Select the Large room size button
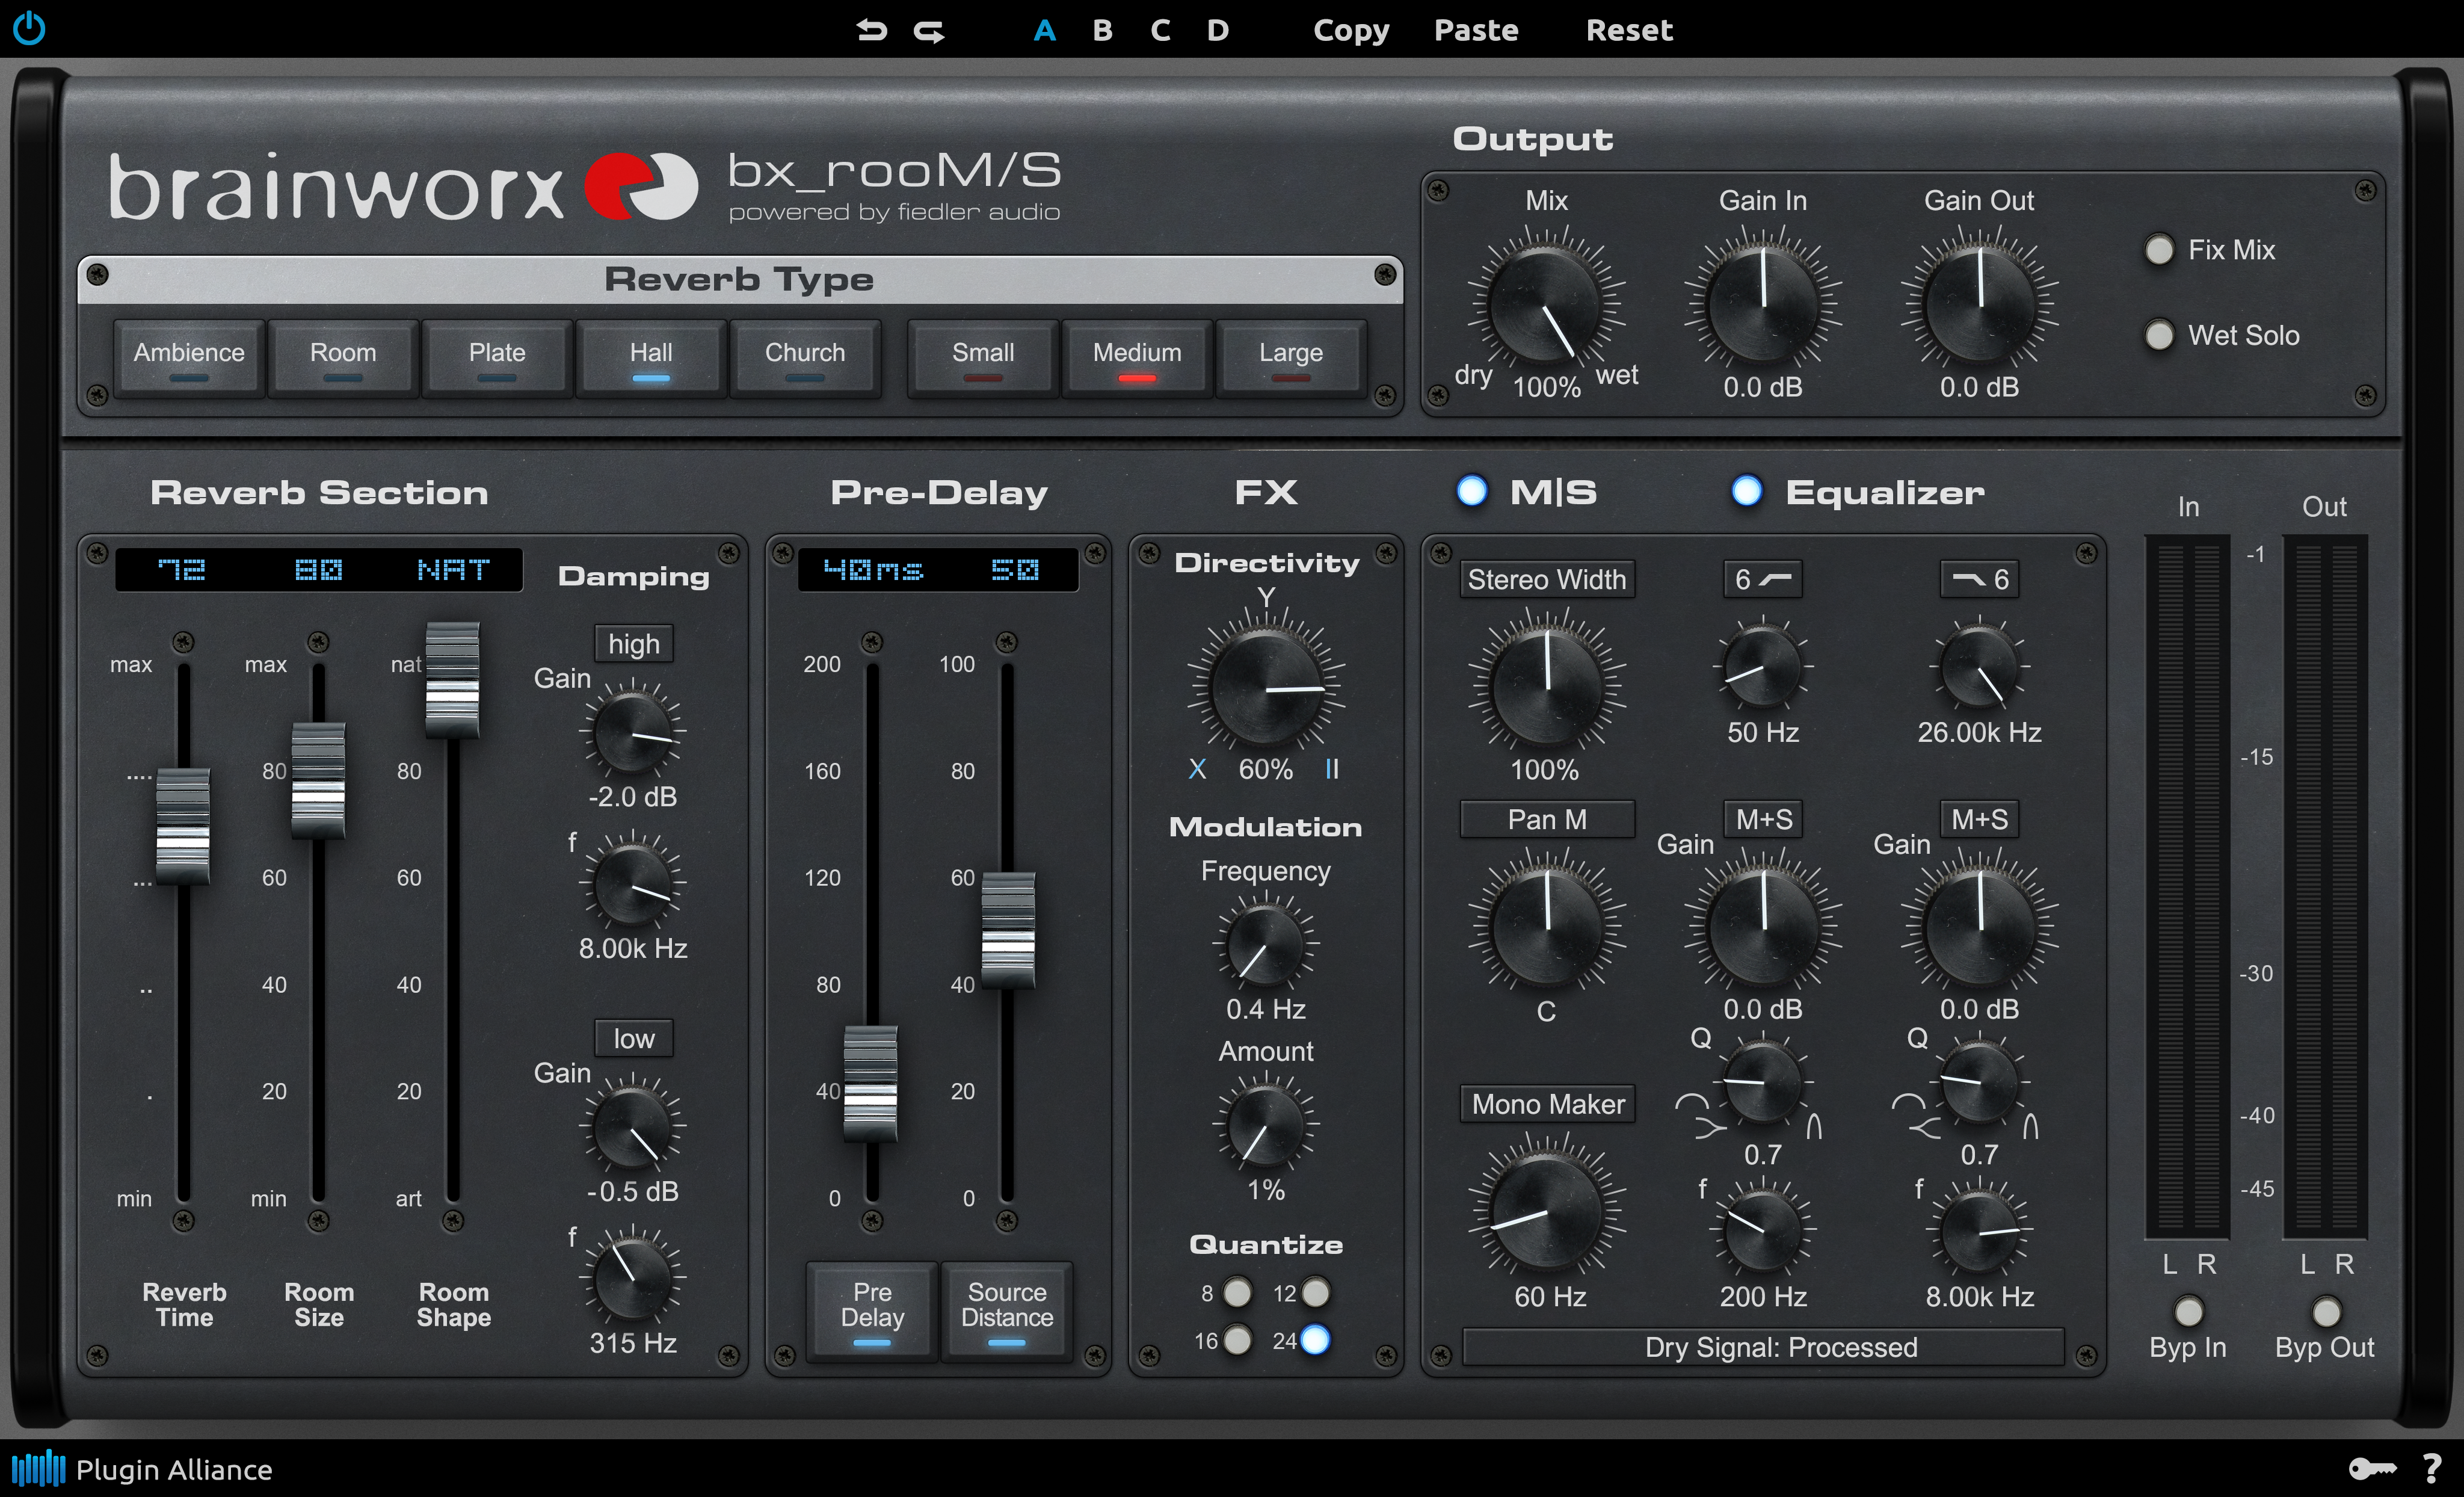2464x1497 pixels. click(1291, 359)
